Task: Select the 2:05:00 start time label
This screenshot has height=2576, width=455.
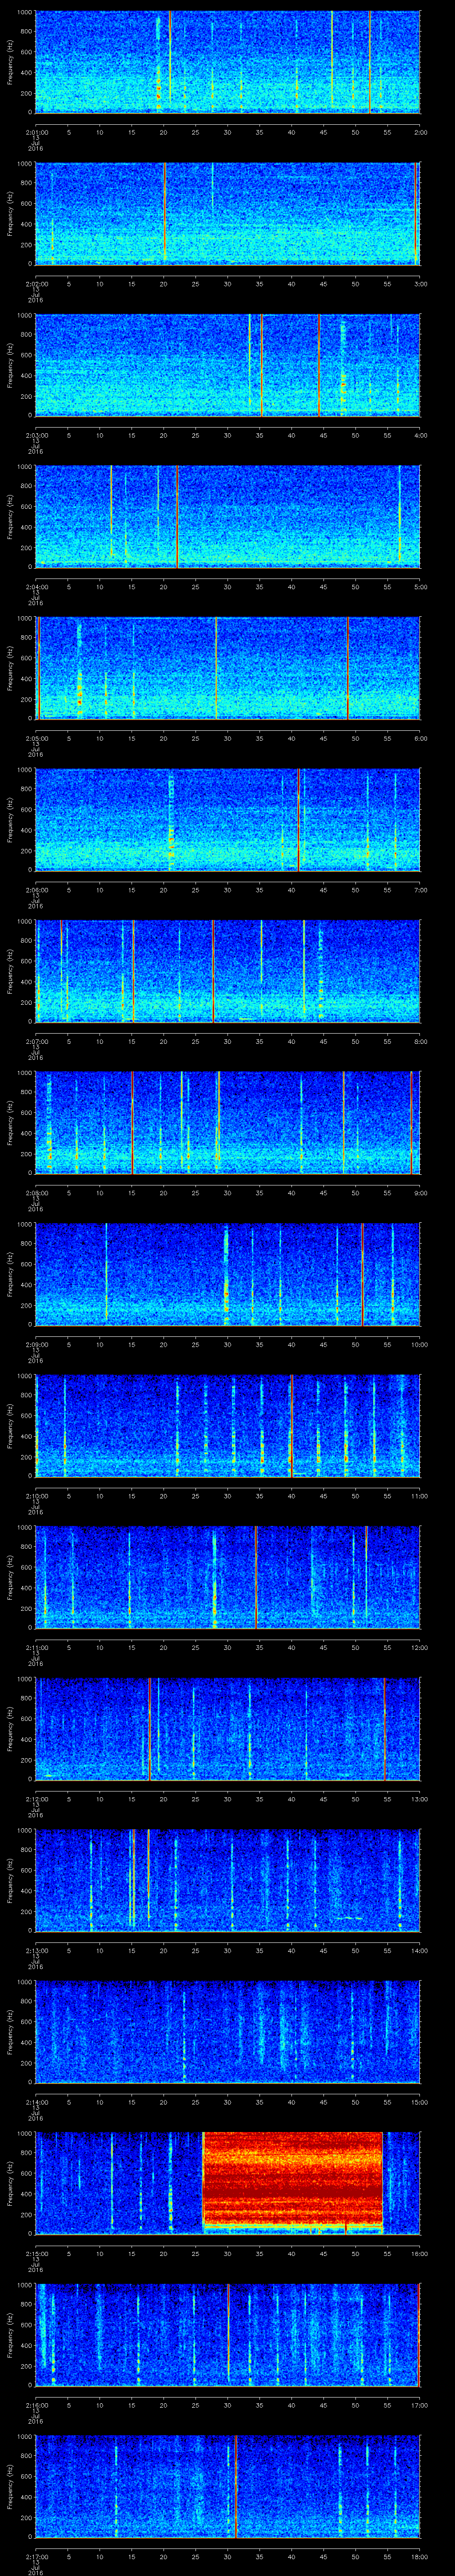Action: tap(36, 738)
